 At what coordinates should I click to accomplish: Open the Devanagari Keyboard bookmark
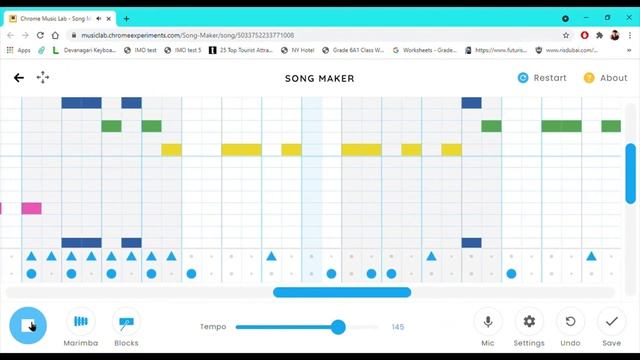[84, 50]
